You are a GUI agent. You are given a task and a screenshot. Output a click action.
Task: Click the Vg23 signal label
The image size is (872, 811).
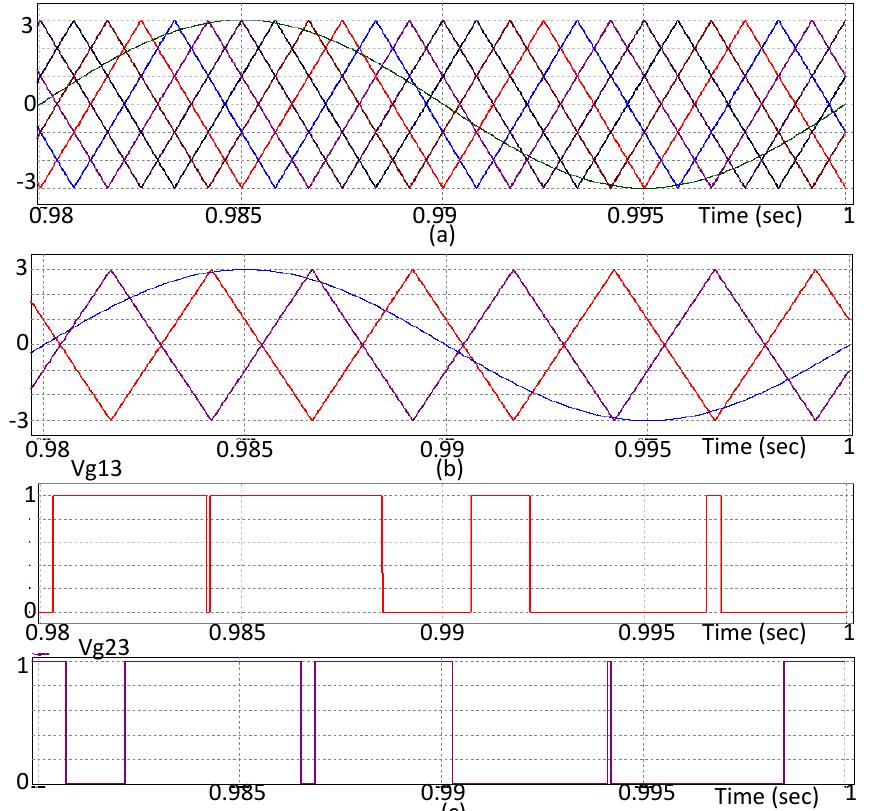(x=103, y=648)
